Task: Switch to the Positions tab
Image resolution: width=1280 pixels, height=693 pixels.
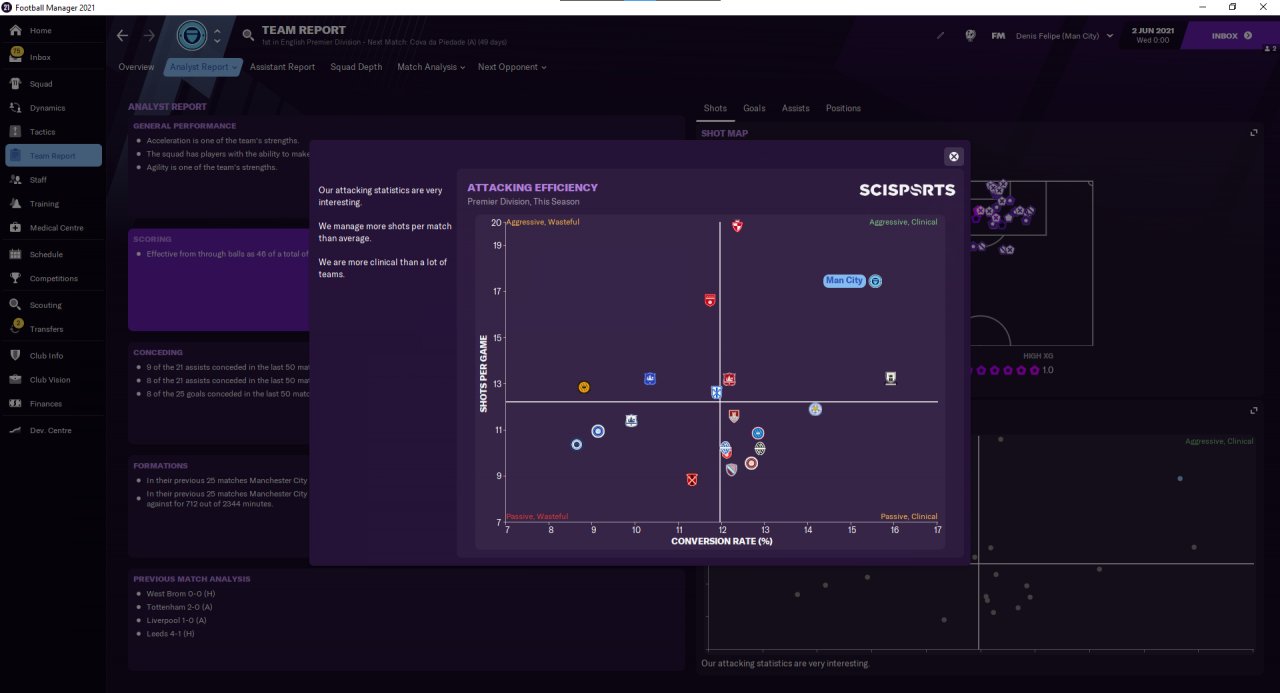Action: 843,108
